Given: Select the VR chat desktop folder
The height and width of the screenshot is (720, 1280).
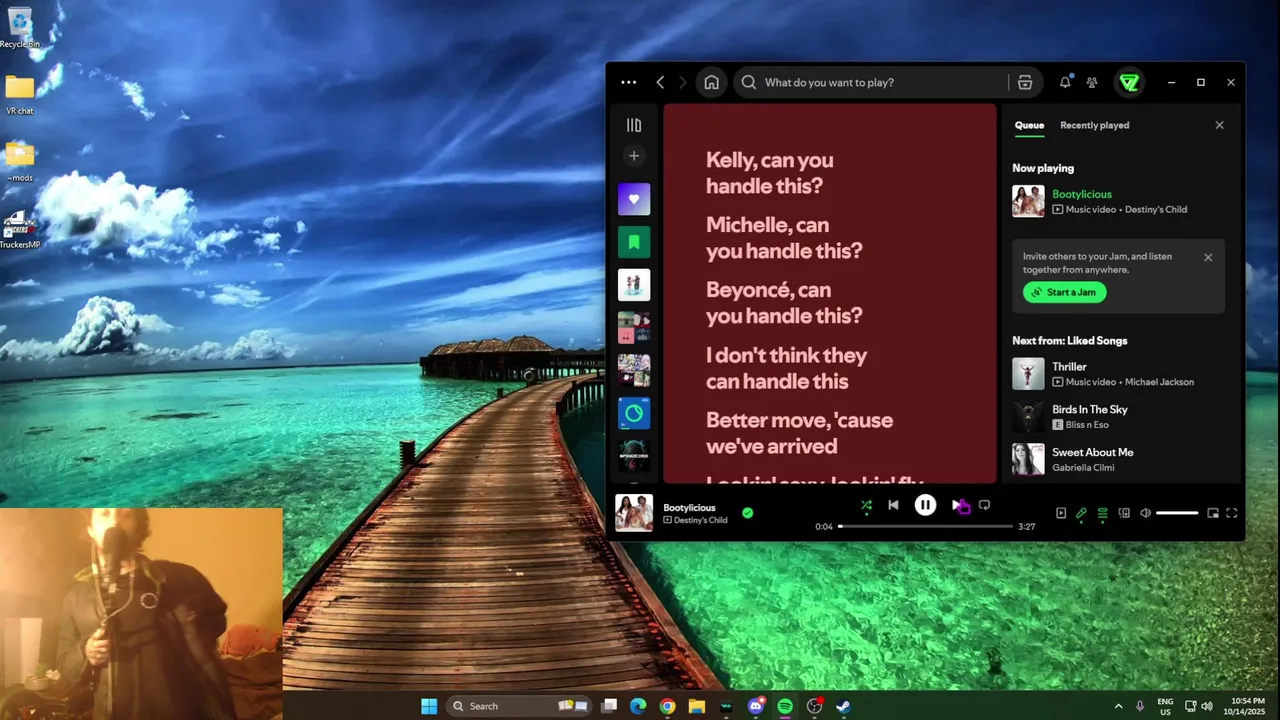Looking at the screenshot, I should tap(19, 95).
